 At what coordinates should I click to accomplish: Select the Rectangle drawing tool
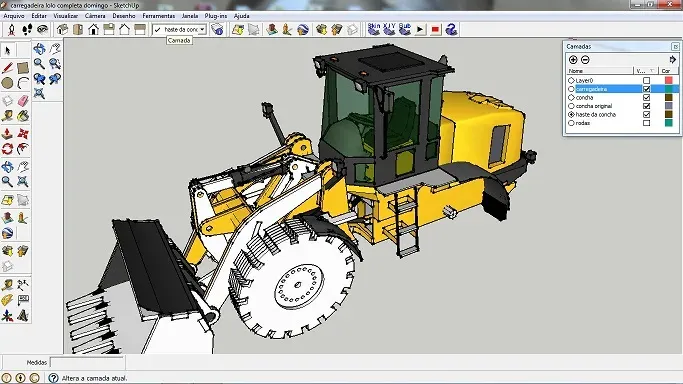click(x=23, y=67)
